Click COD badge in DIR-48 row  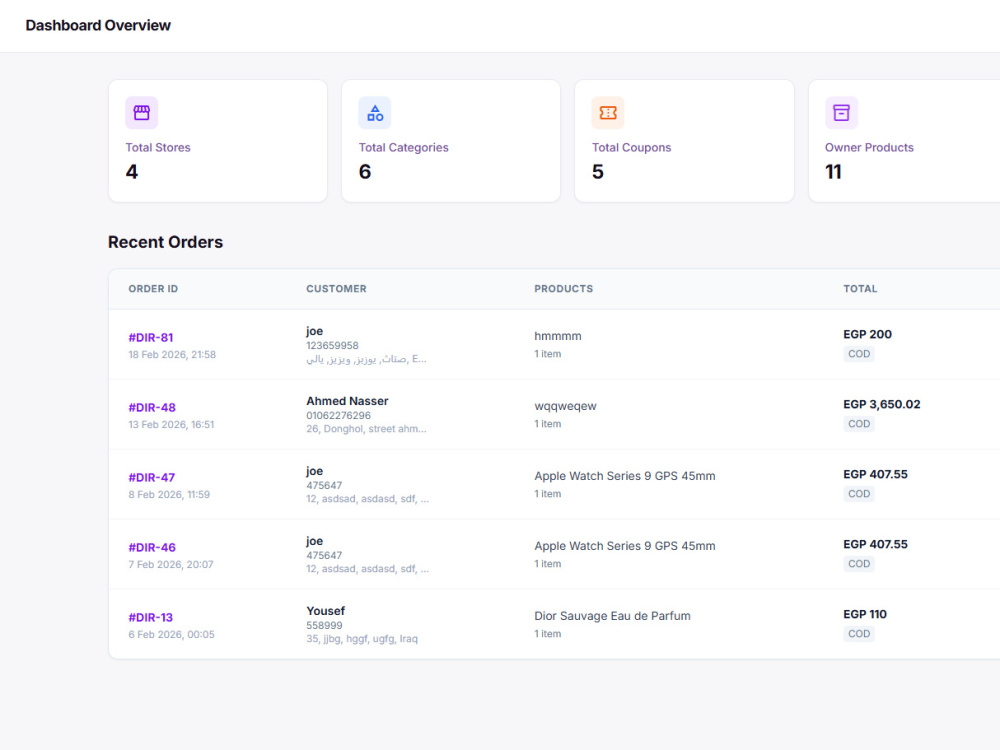coord(858,424)
